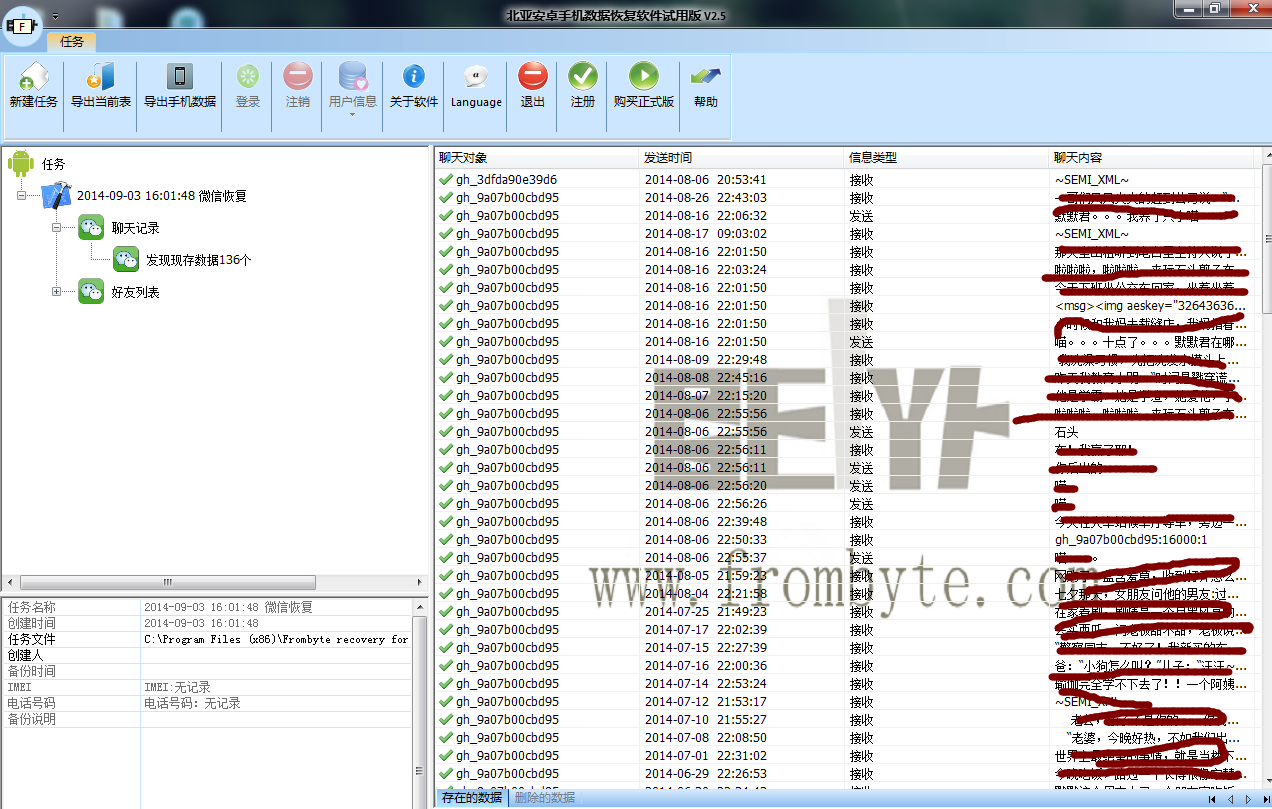1272x809 pixels.
Task: Select the 发现现存数据136个 tree item
Action: tap(199, 260)
